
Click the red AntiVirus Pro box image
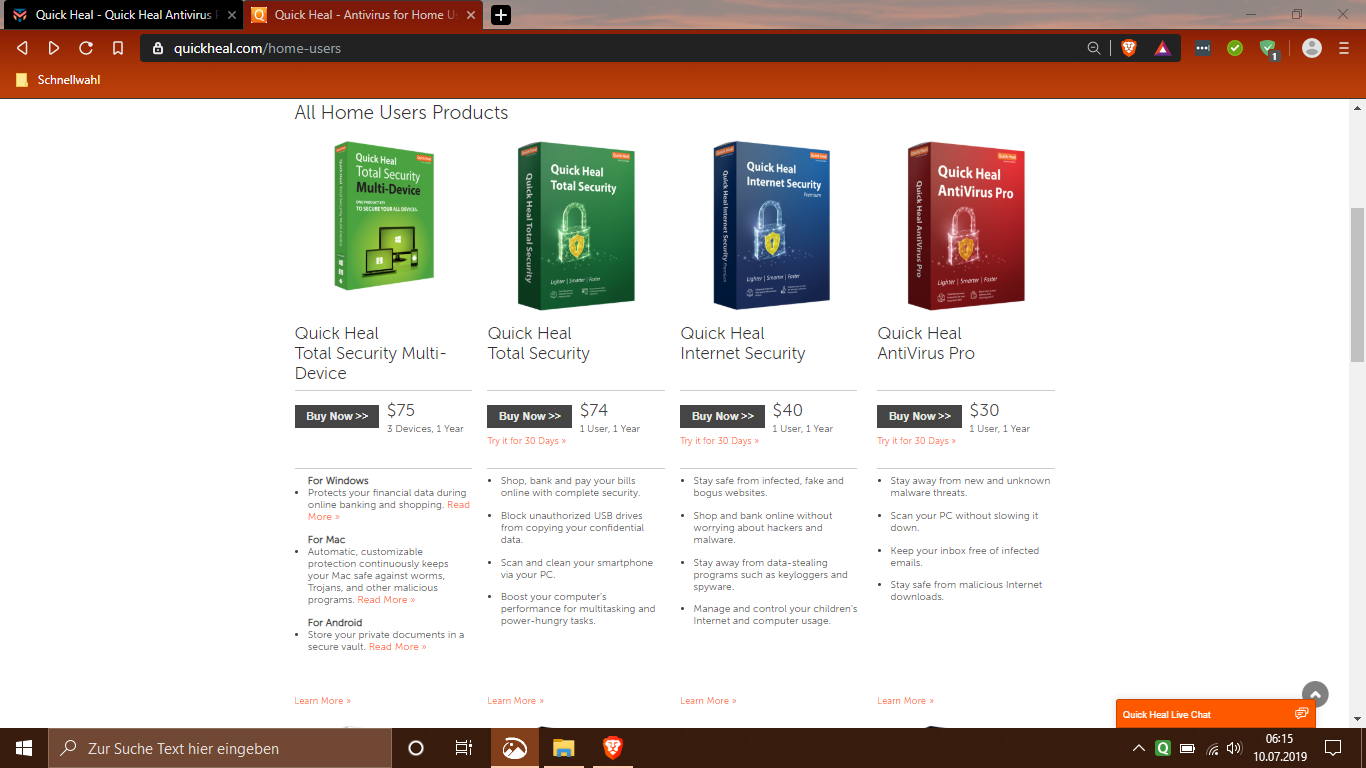point(966,226)
